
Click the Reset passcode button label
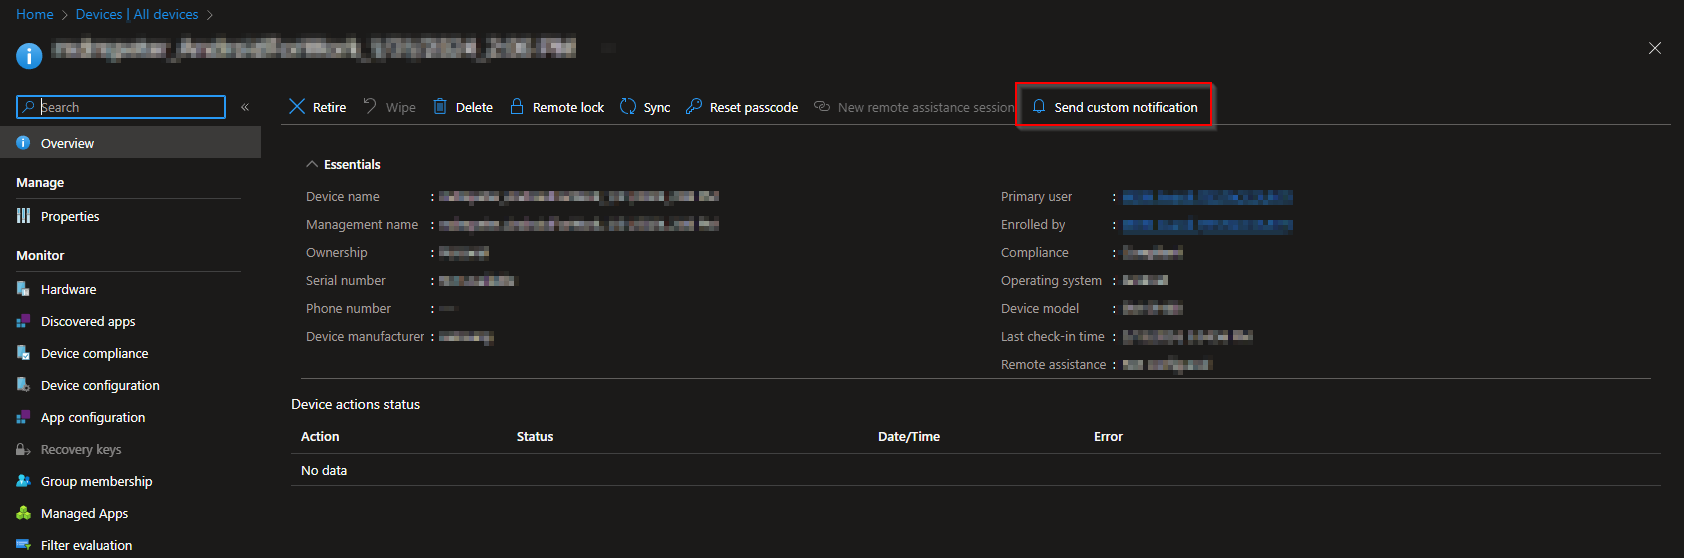(754, 107)
